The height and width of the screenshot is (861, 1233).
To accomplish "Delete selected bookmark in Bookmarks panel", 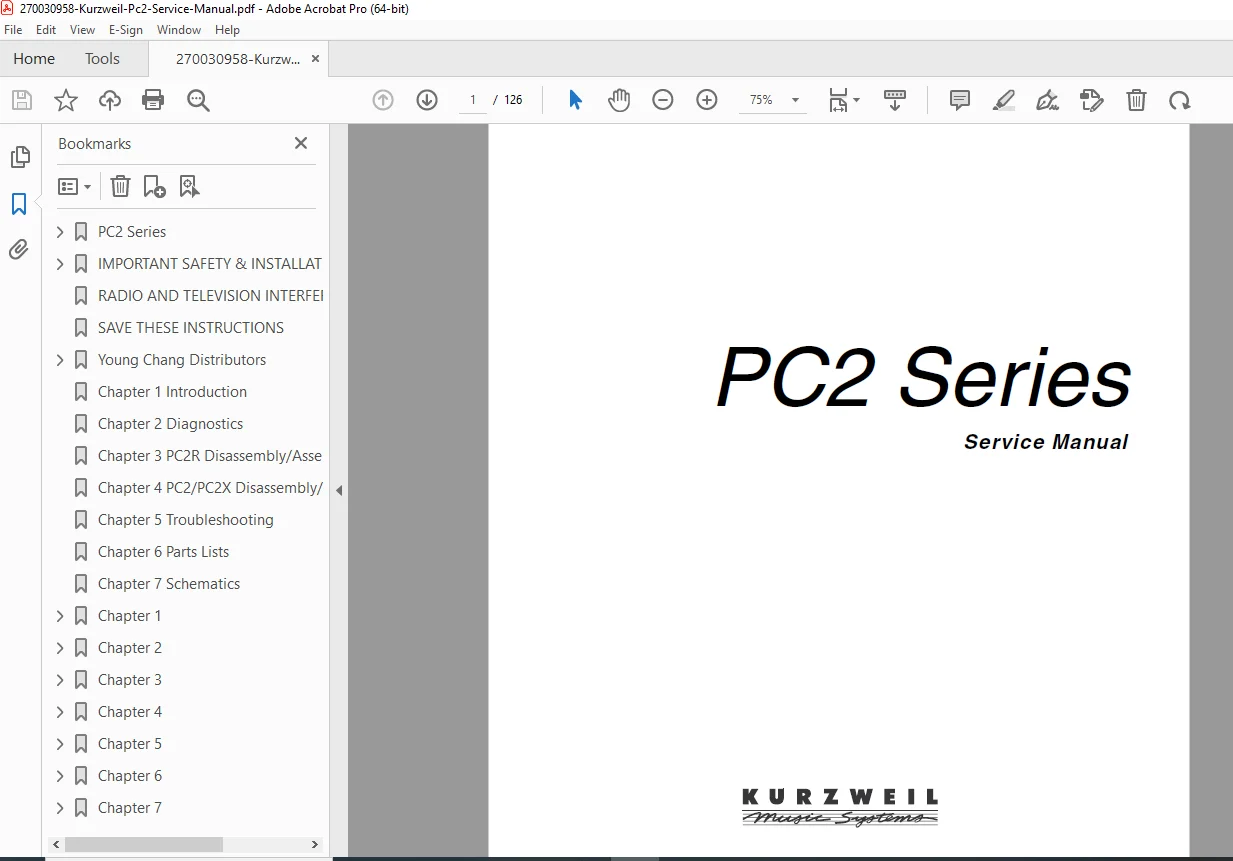I will [120, 186].
